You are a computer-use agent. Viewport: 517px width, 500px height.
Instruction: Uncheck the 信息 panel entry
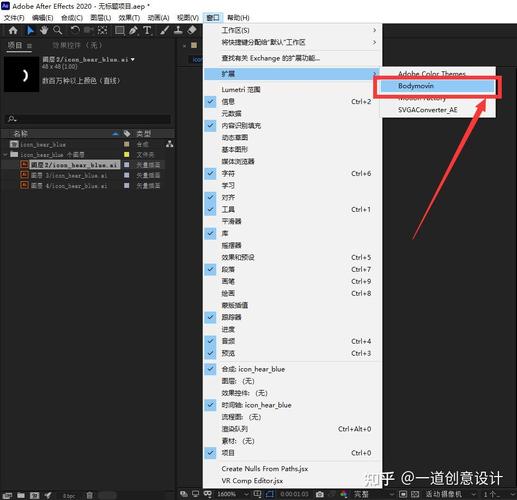coord(293,102)
